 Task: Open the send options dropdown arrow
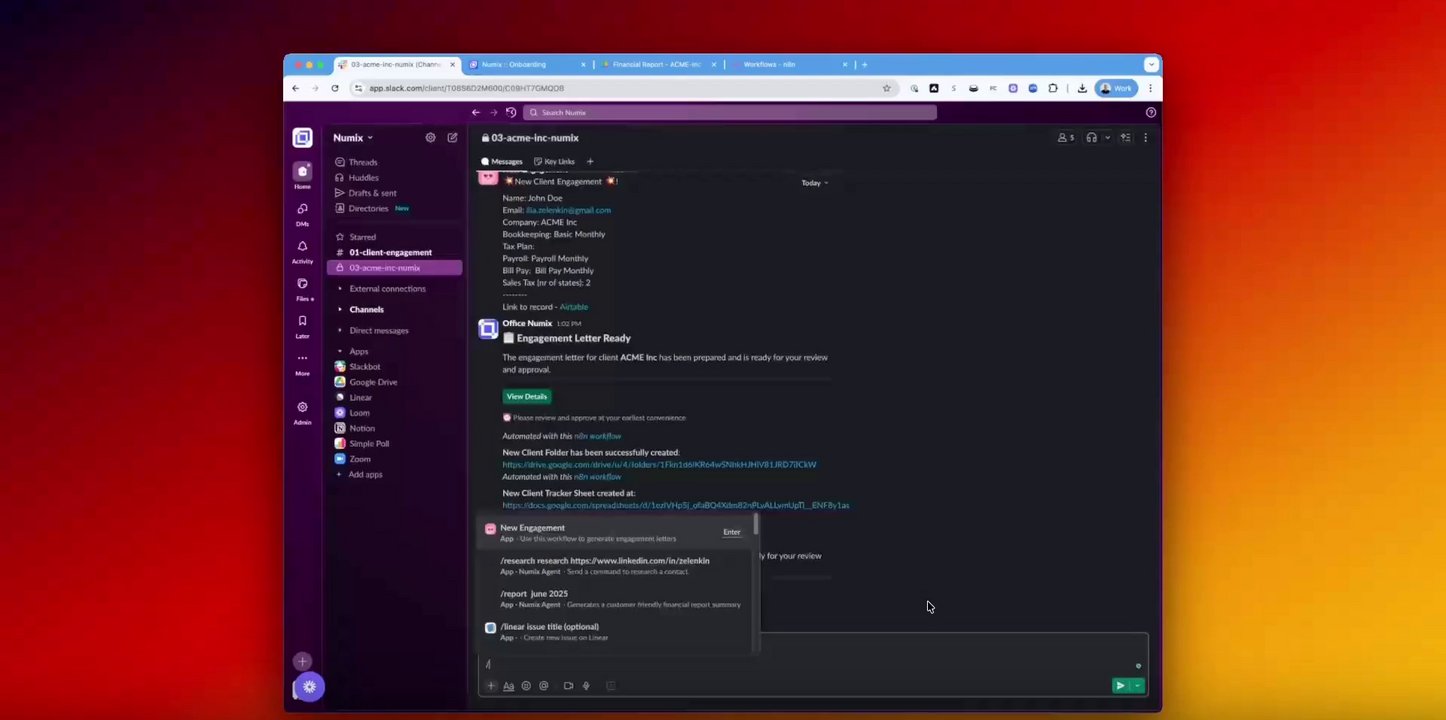coord(1138,686)
